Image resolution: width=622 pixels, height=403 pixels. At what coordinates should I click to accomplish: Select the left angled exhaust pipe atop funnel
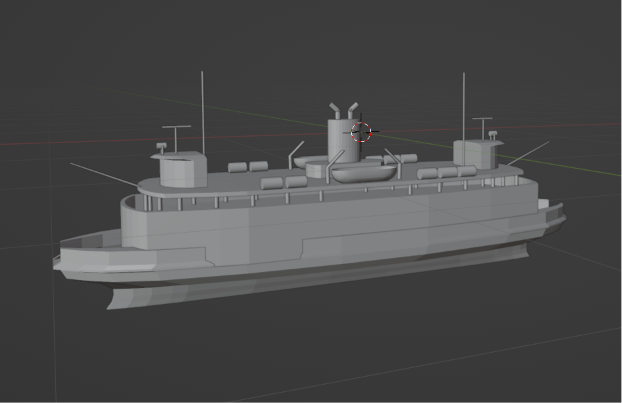pos(336,111)
